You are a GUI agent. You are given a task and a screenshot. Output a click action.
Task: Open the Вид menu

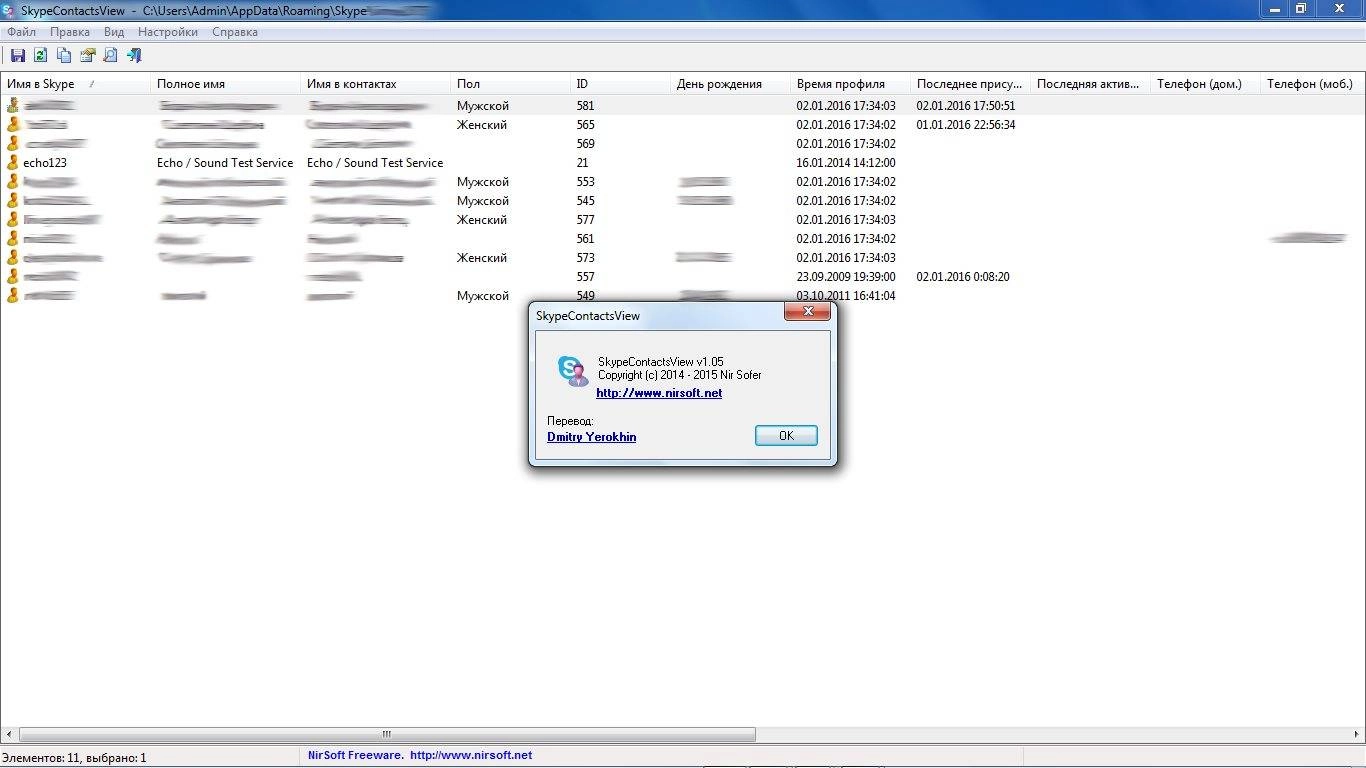(114, 32)
